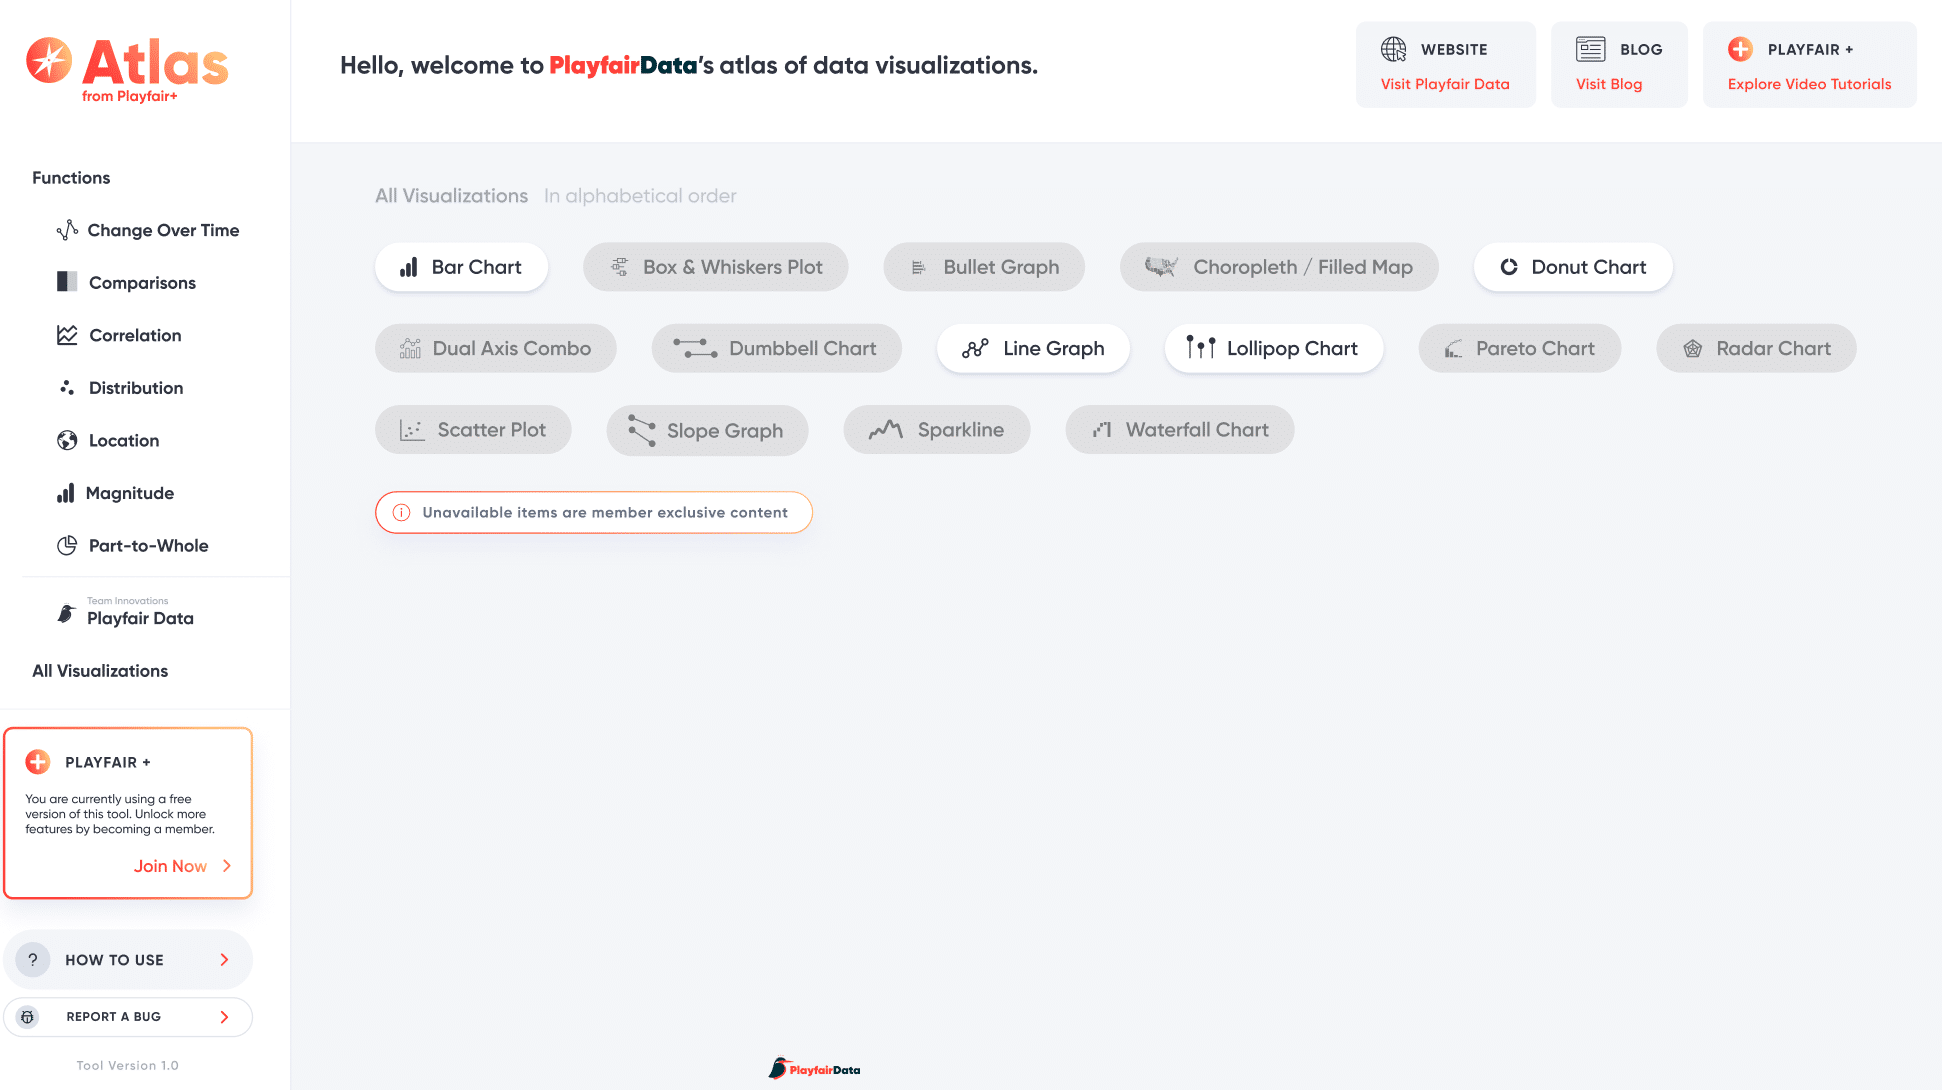Image resolution: width=1942 pixels, height=1090 pixels.
Task: Click "Tool Version 1.0" text
Action: point(128,1066)
